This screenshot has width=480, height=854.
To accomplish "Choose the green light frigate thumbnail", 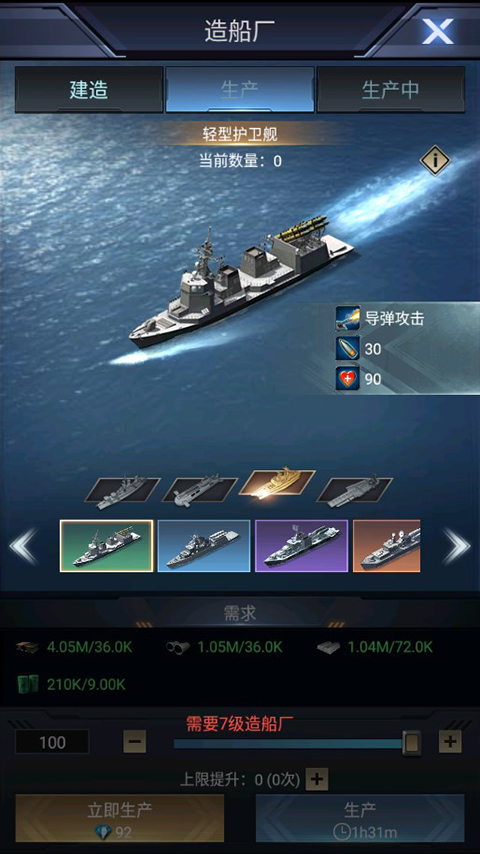I will click(107, 546).
